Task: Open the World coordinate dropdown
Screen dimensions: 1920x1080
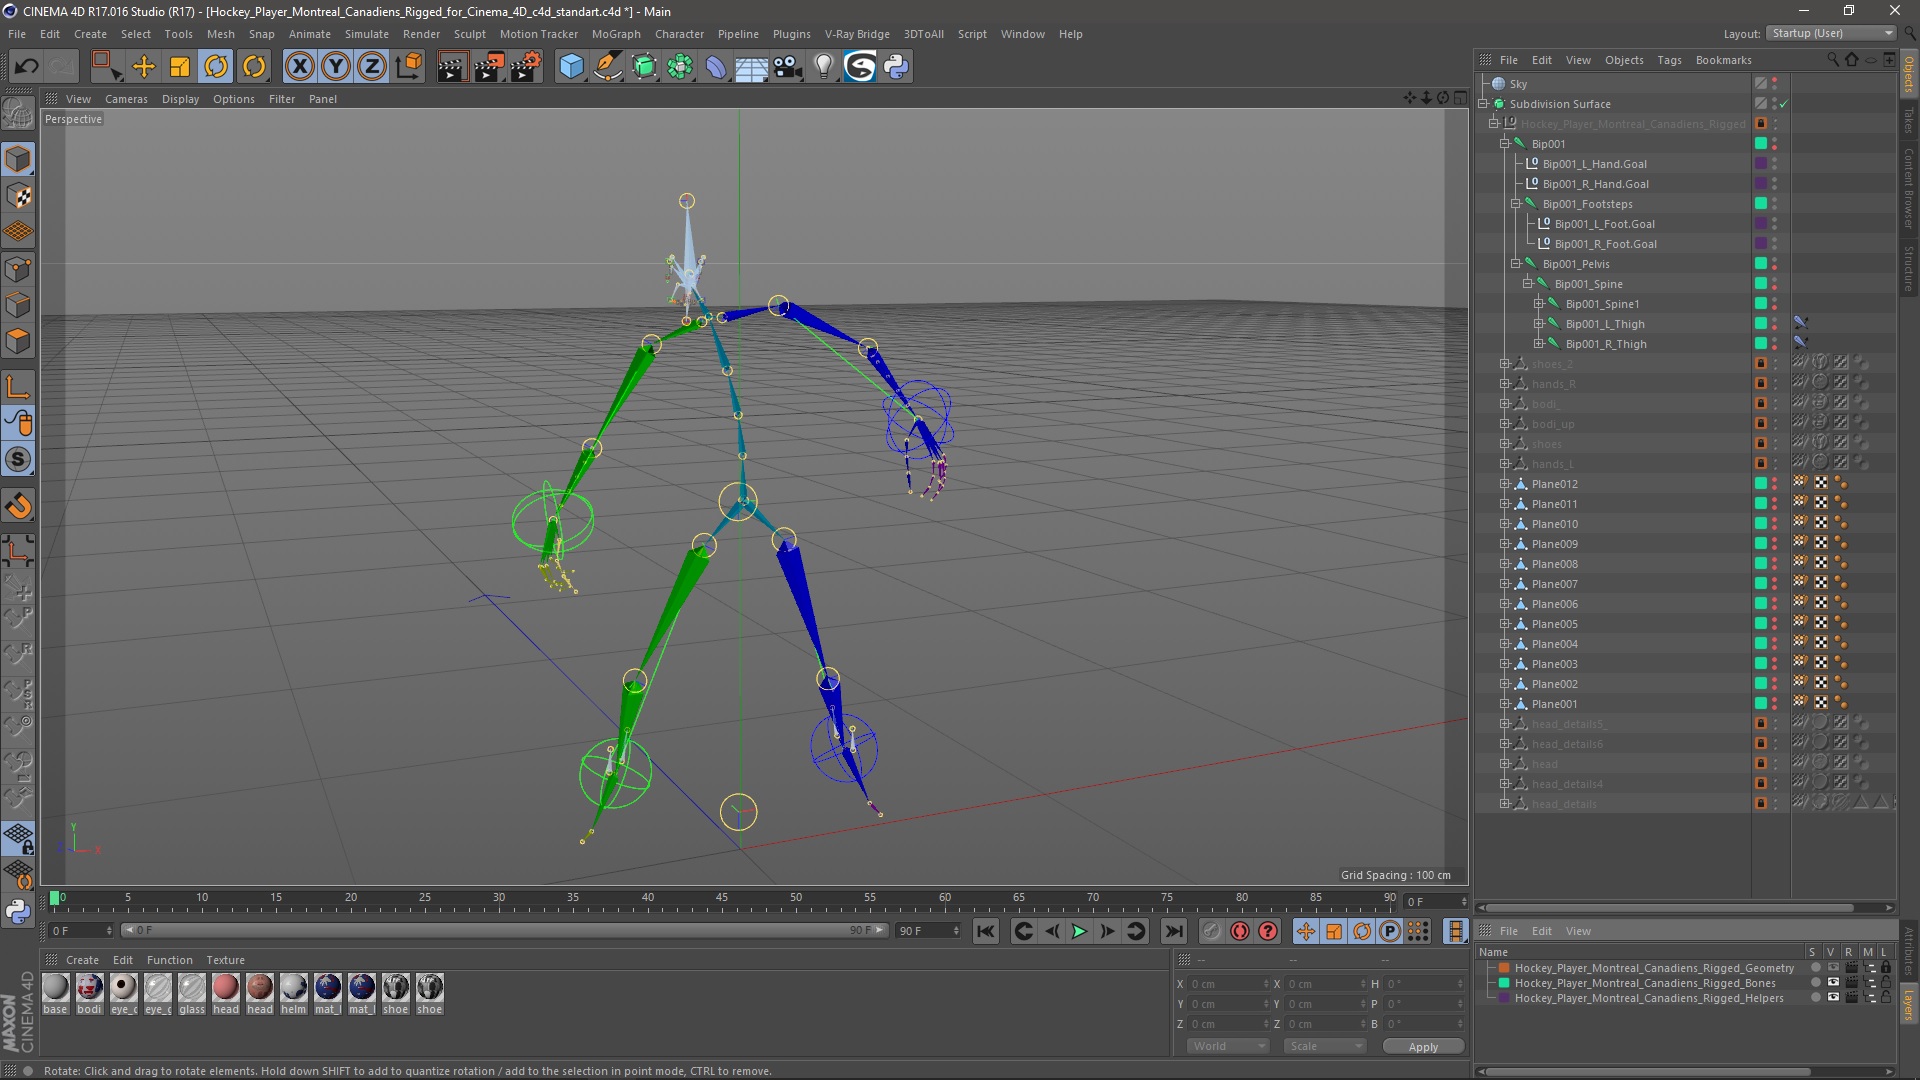Action: pos(1227,1046)
